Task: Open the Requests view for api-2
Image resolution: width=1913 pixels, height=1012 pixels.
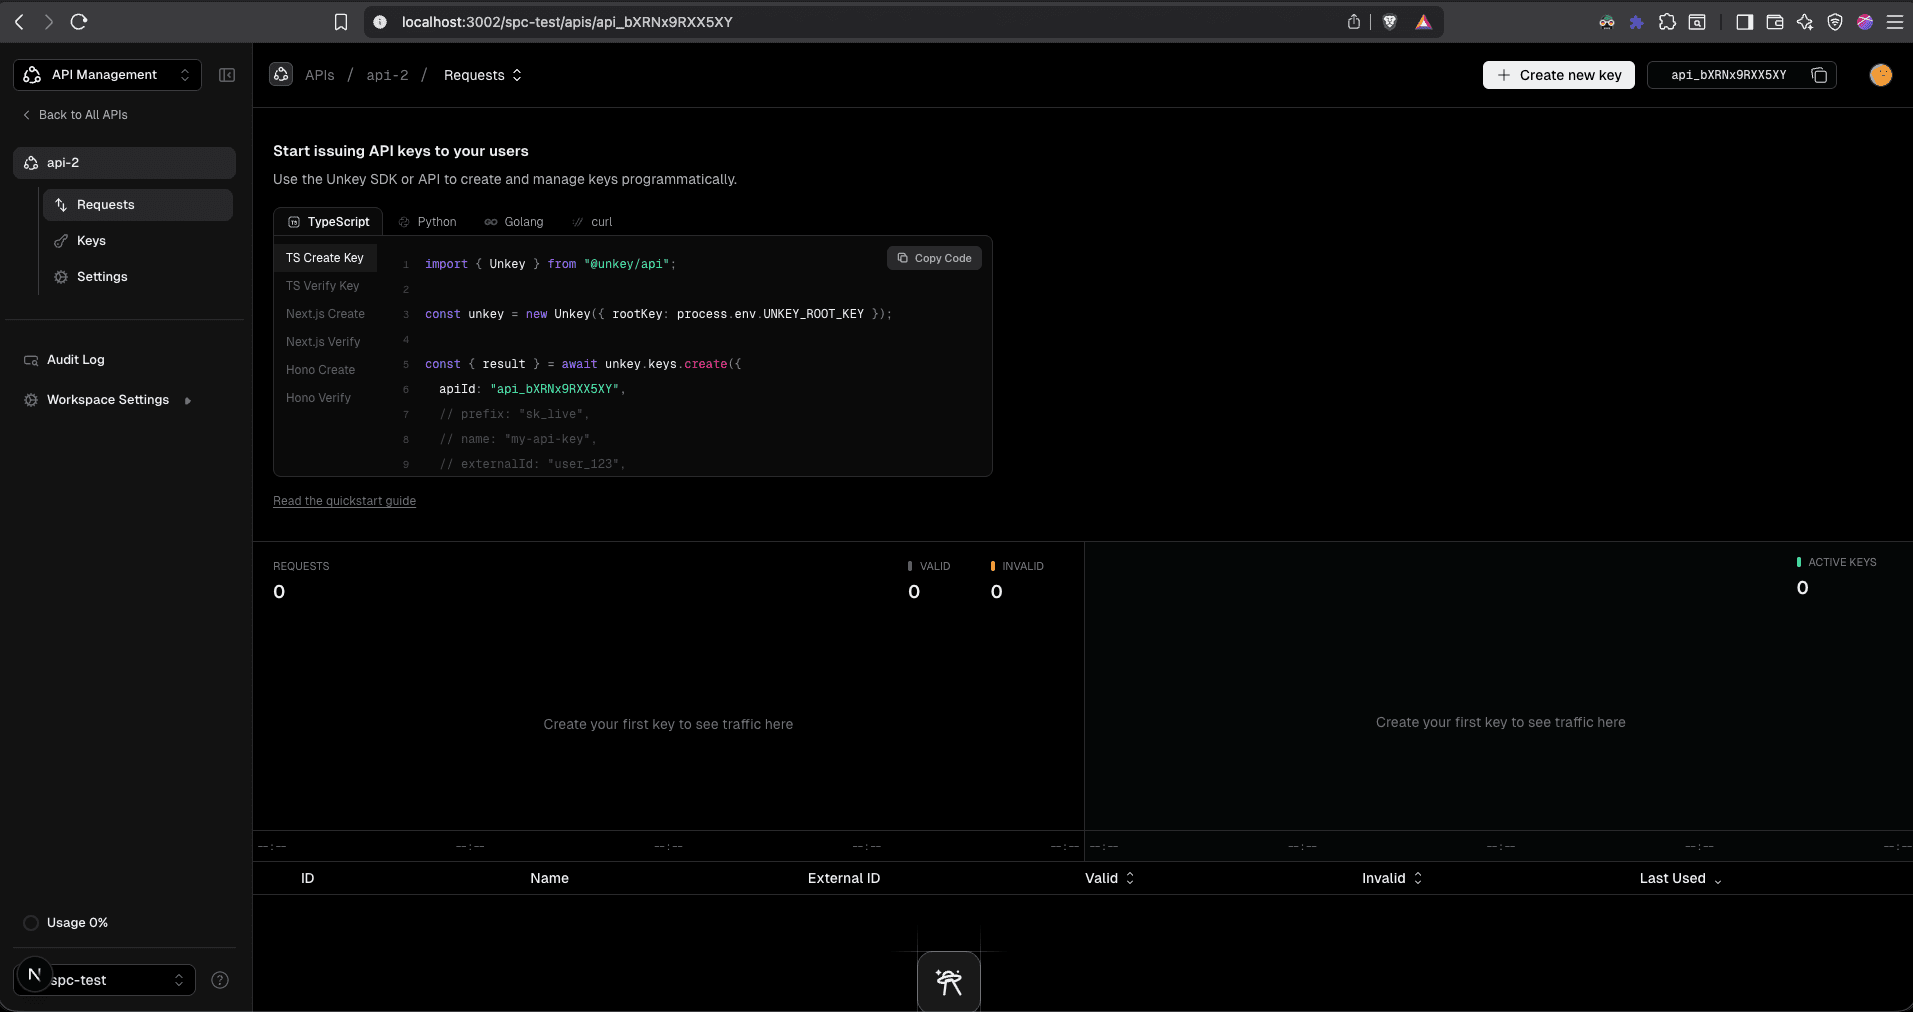Action: (x=107, y=204)
